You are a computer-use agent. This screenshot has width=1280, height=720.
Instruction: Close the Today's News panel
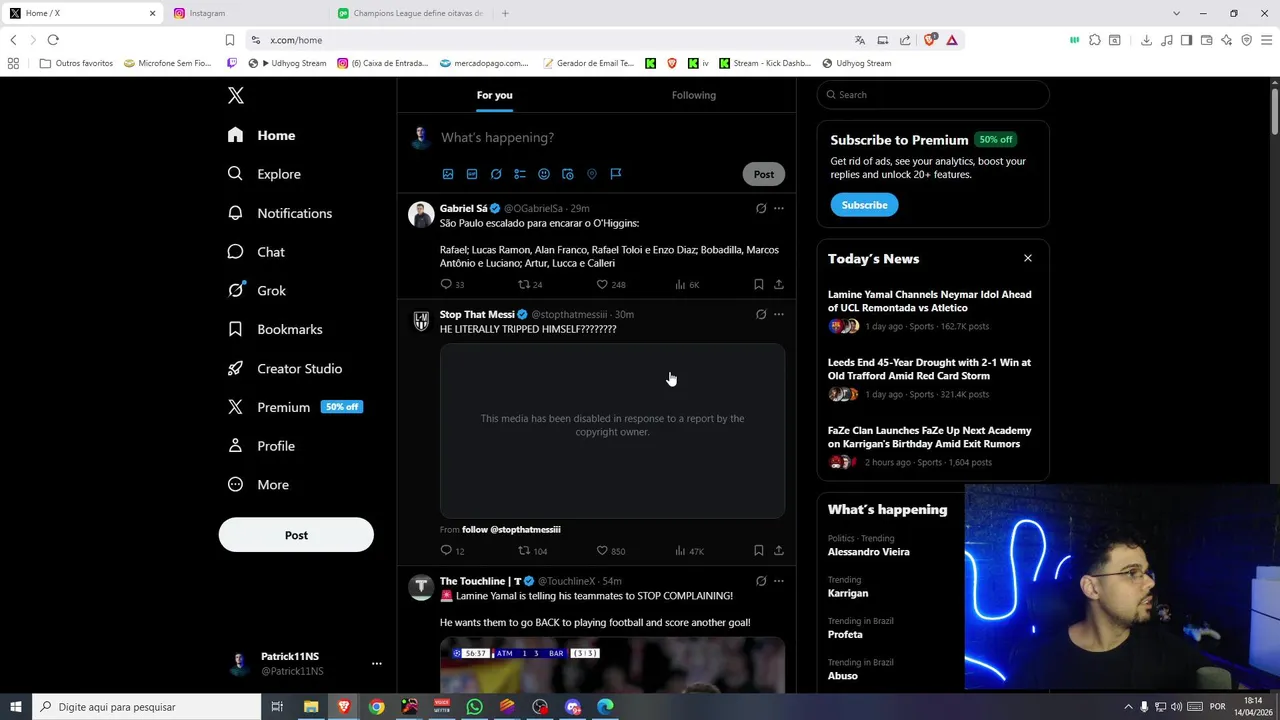[x=1027, y=258]
